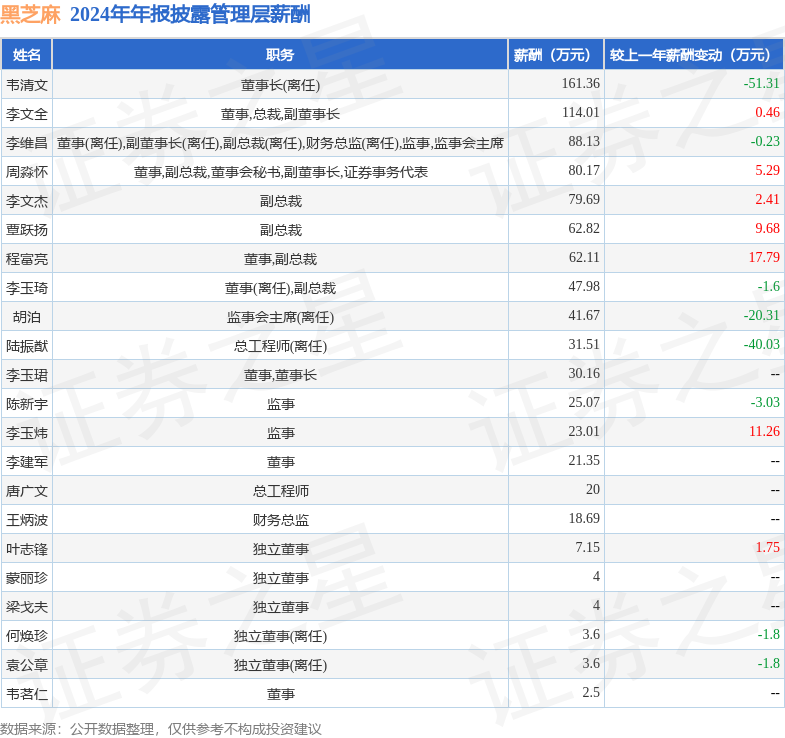Click salary value 18.69
Viewport: 785px width, 738px height.
(584, 519)
